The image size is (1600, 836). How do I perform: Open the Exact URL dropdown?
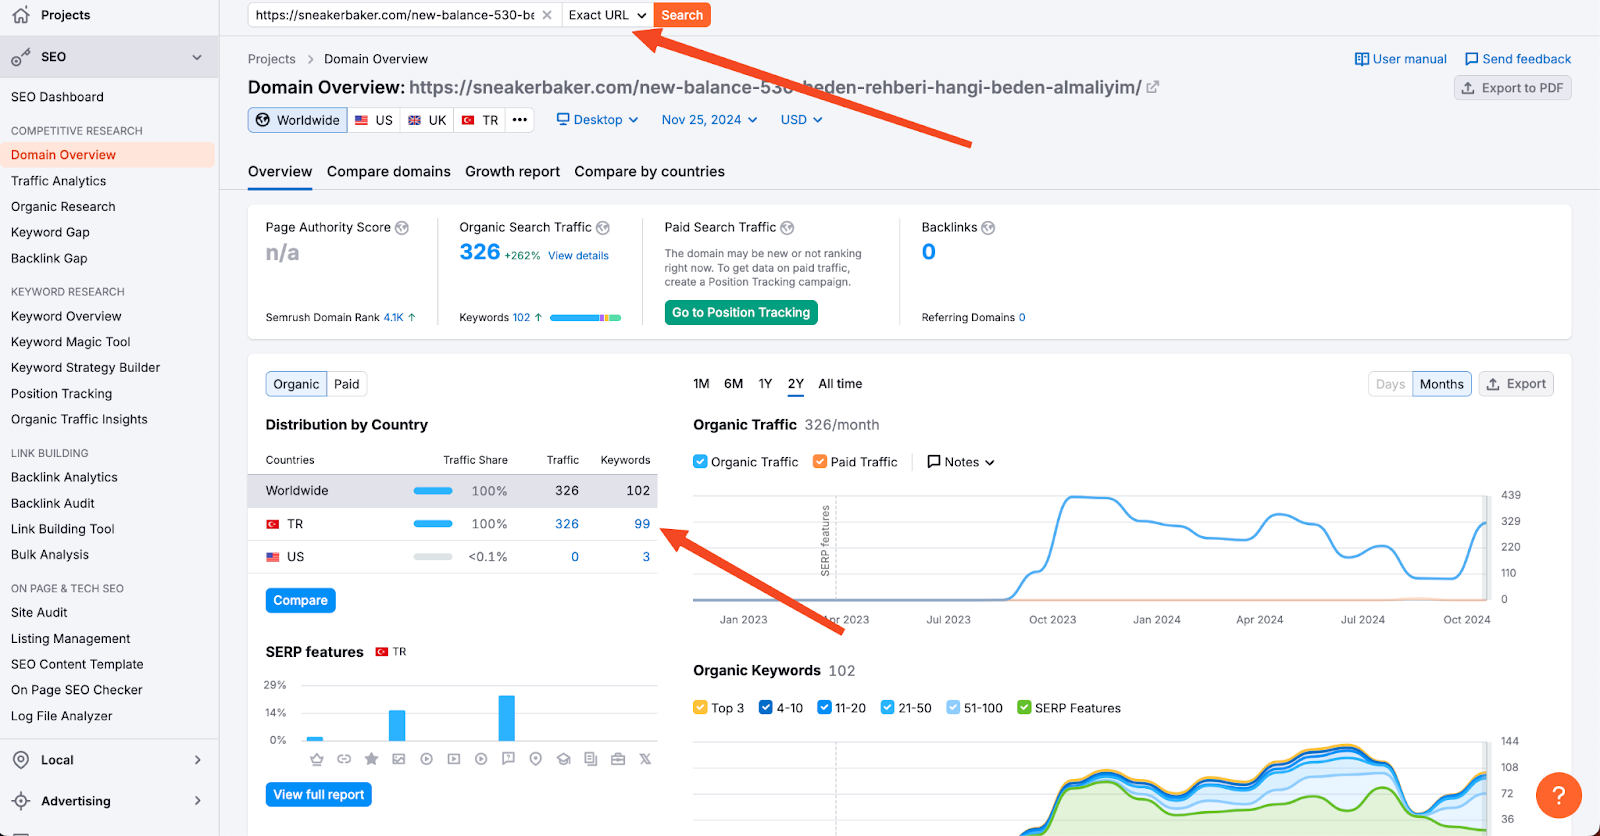point(607,15)
